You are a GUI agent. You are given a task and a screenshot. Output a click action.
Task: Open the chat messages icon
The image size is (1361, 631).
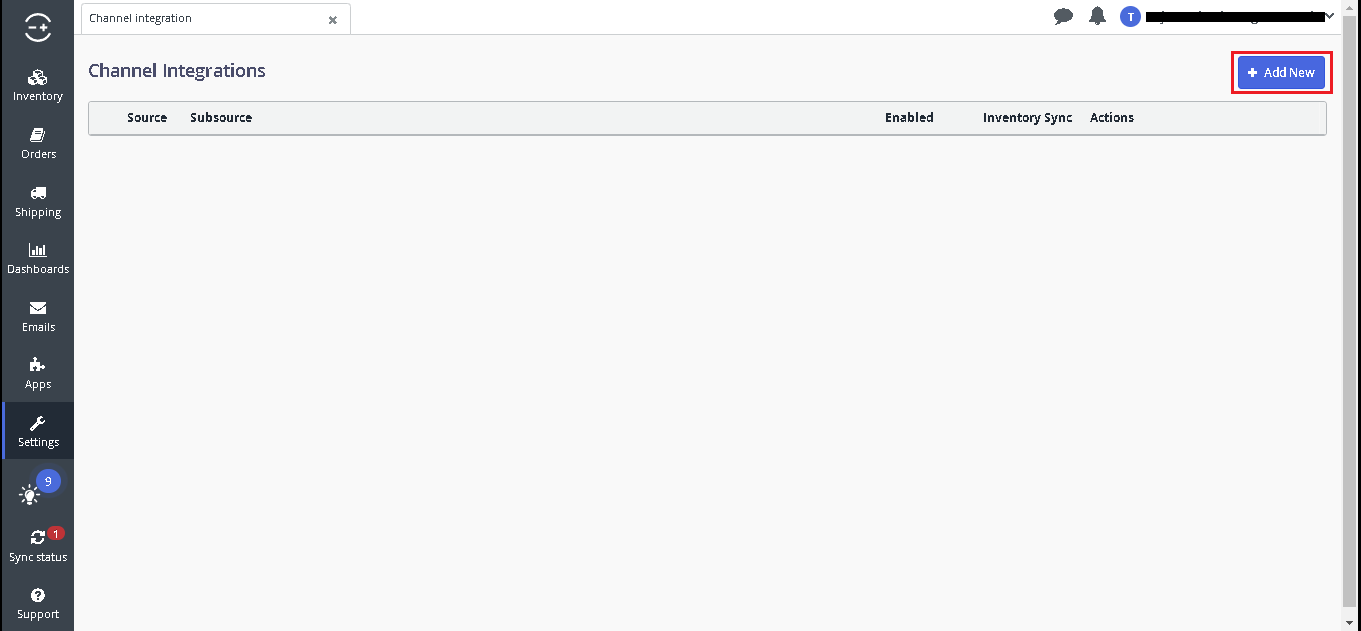tap(1064, 16)
